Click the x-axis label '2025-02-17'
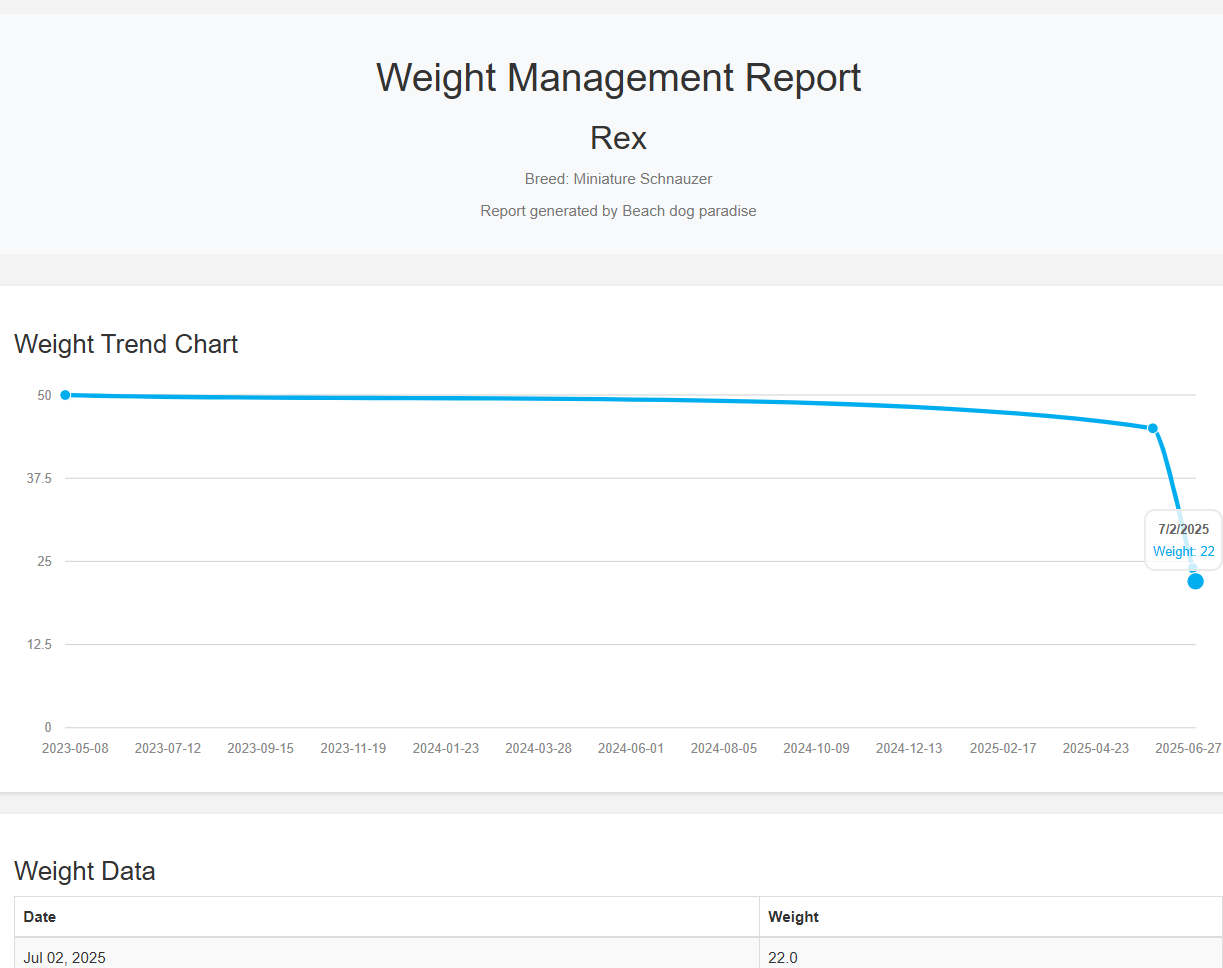Image resolution: width=1223 pixels, height=968 pixels. pos(1003,748)
